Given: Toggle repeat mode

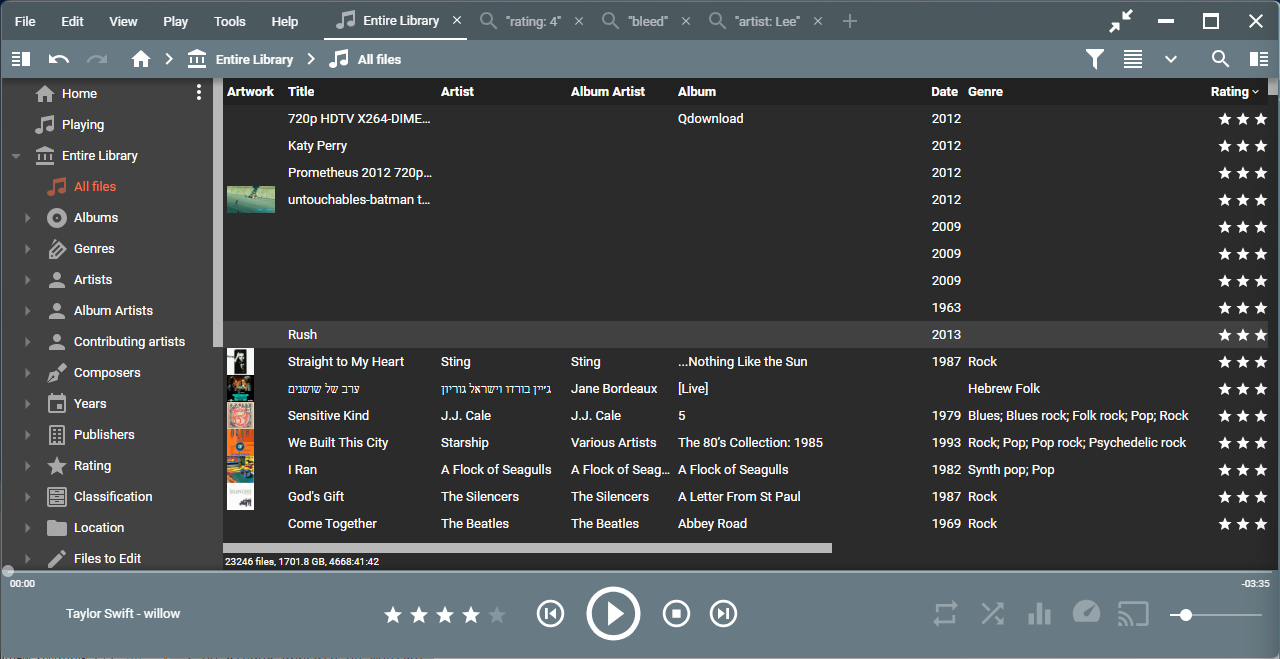Looking at the screenshot, I should [x=945, y=613].
